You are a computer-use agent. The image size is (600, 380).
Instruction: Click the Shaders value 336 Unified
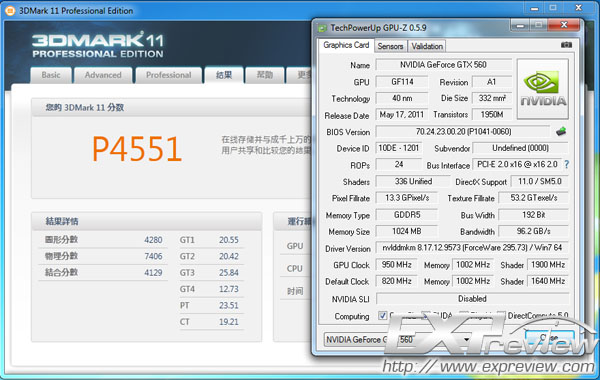coord(413,181)
